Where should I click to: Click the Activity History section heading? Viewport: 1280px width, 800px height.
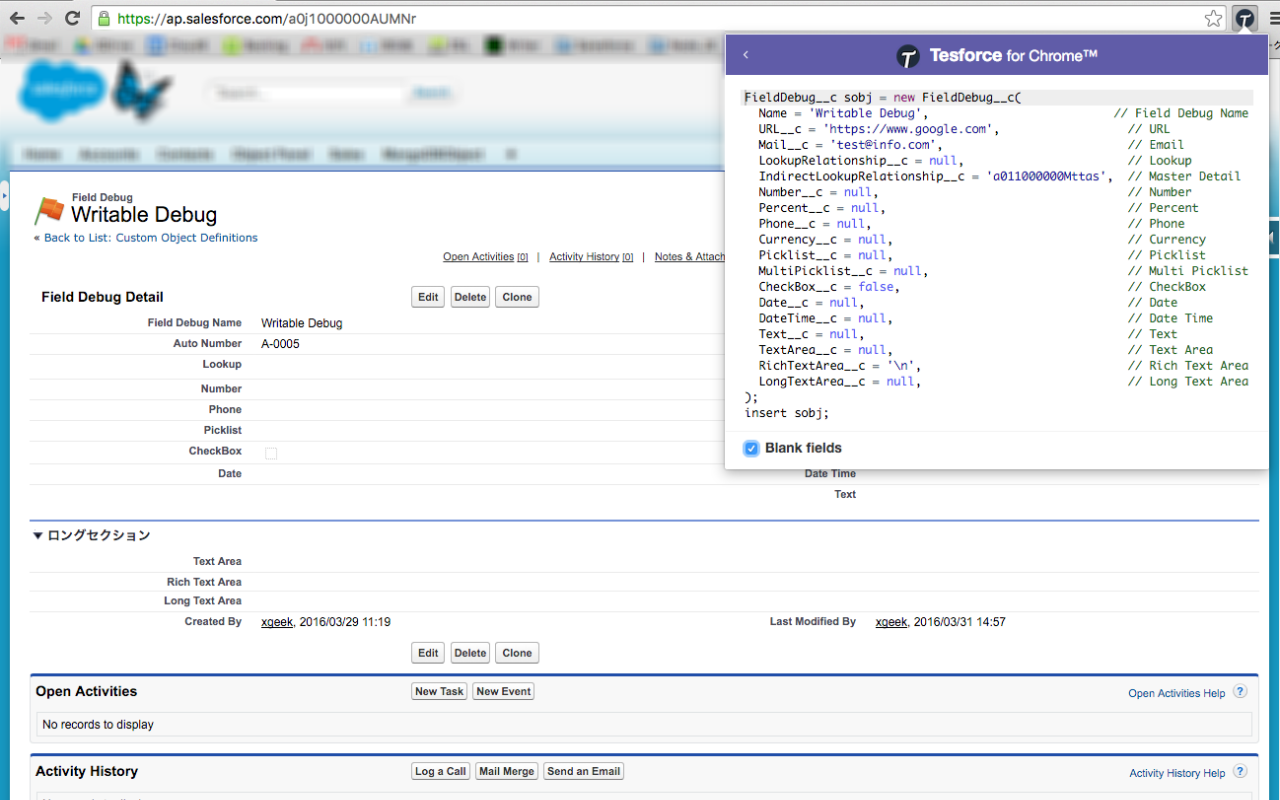(x=86, y=771)
